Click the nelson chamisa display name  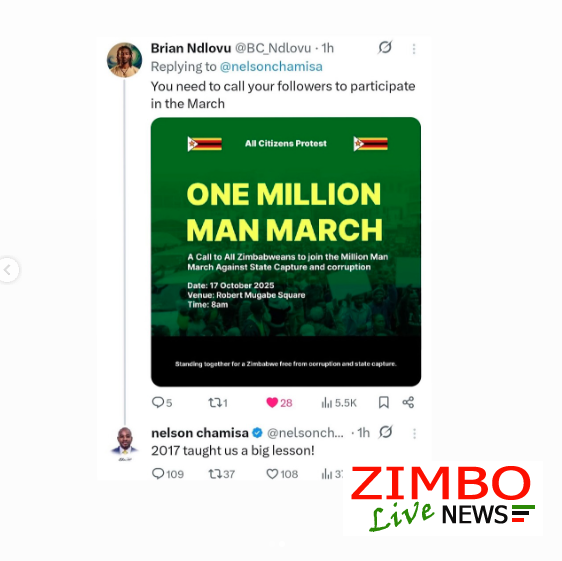(200, 433)
